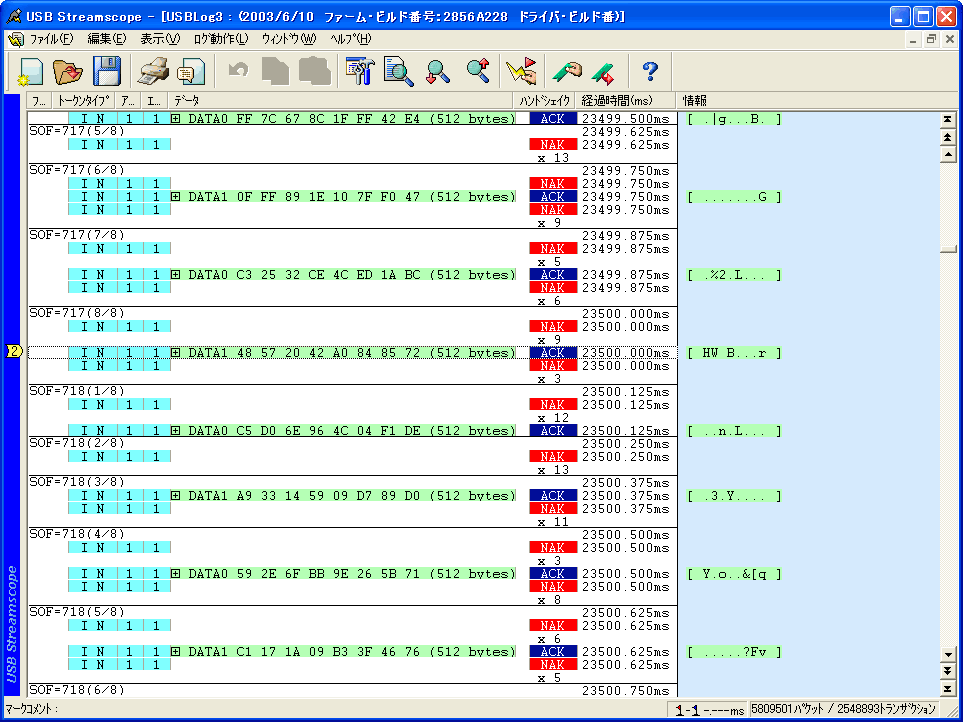The width and height of the screenshot is (963, 722).
Task: Open a log file with the folder icon
Action: [68, 71]
